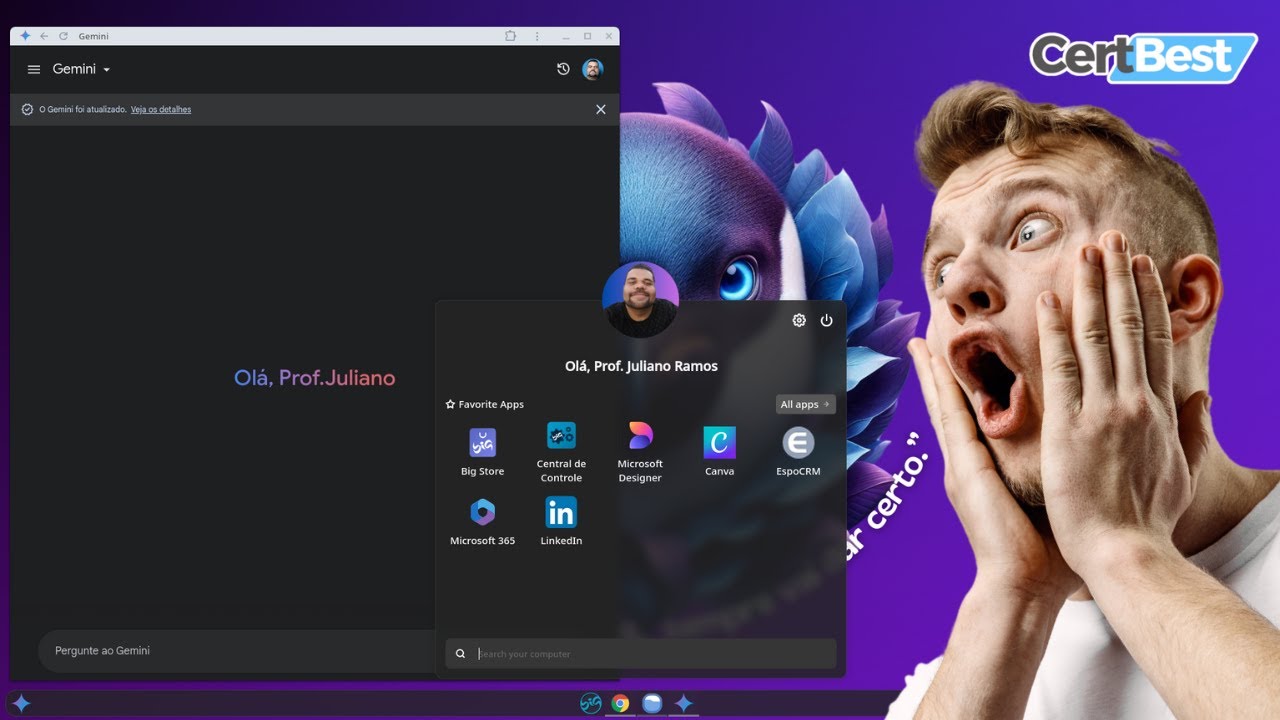
Task: Open the Canva app
Action: [x=719, y=451]
